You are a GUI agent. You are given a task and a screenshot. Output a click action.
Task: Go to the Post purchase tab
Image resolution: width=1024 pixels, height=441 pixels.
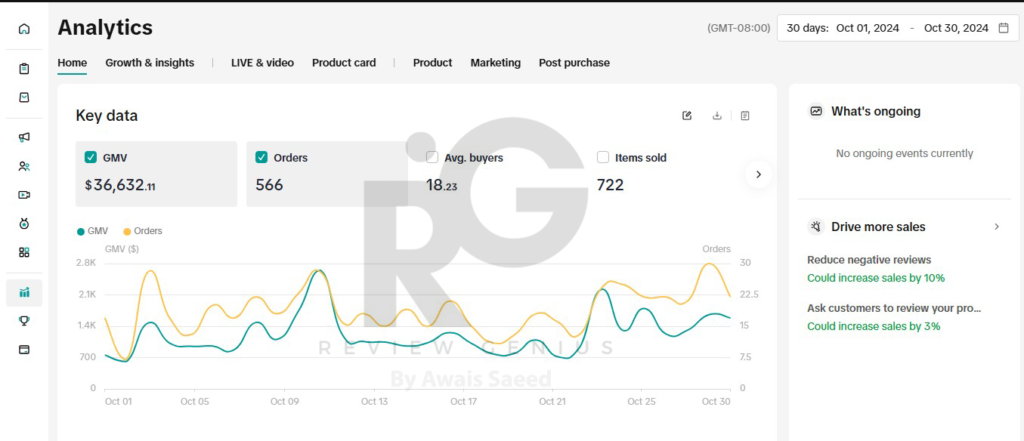pyautogui.click(x=574, y=62)
